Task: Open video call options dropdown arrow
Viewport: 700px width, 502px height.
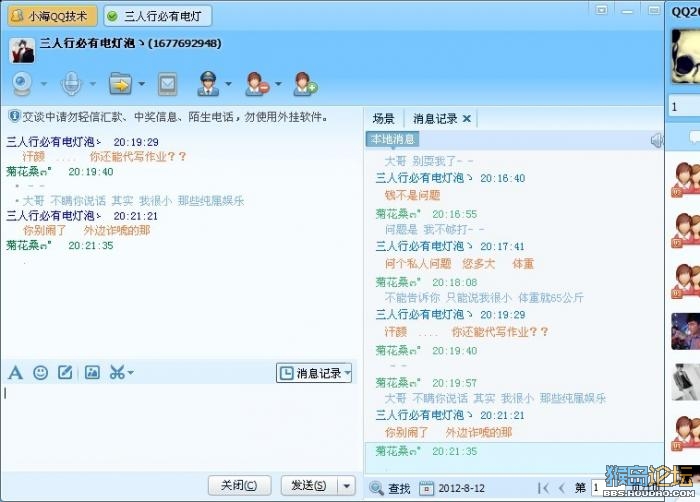Action: [43, 84]
